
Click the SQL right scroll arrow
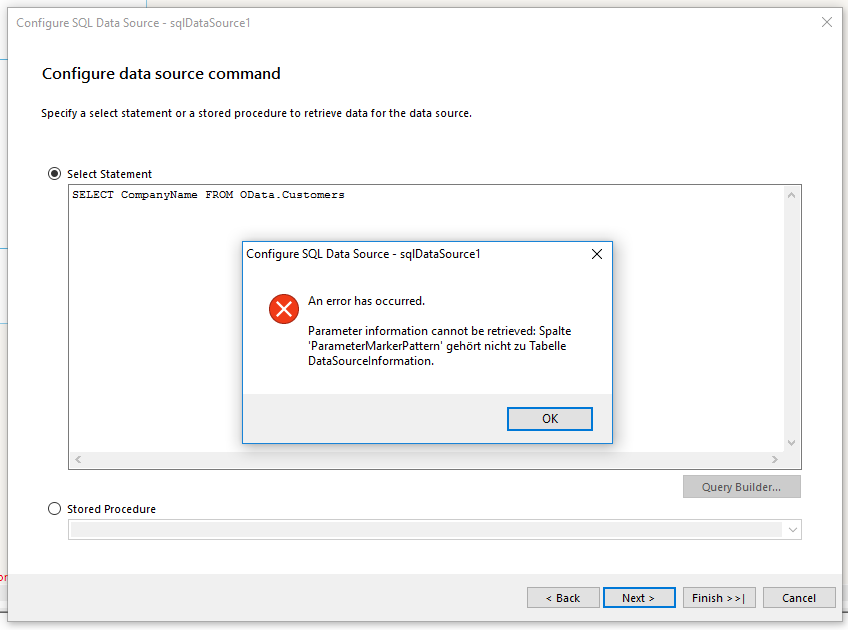click(x=774, y=459)
